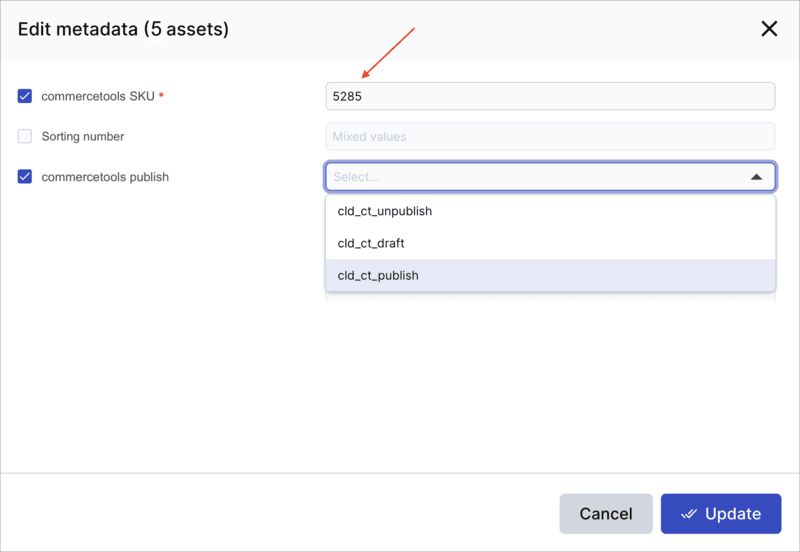The width and height of the screenshot is (800, 552).
Task: Collapse the commercetools publish dropdown arrow
Action: (756, 177)
